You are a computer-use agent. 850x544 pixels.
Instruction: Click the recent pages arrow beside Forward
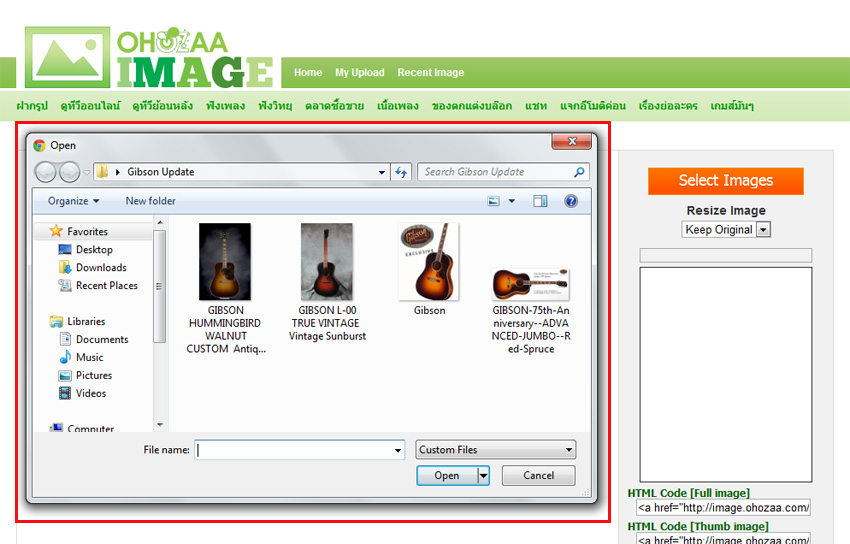pos(87,172)
